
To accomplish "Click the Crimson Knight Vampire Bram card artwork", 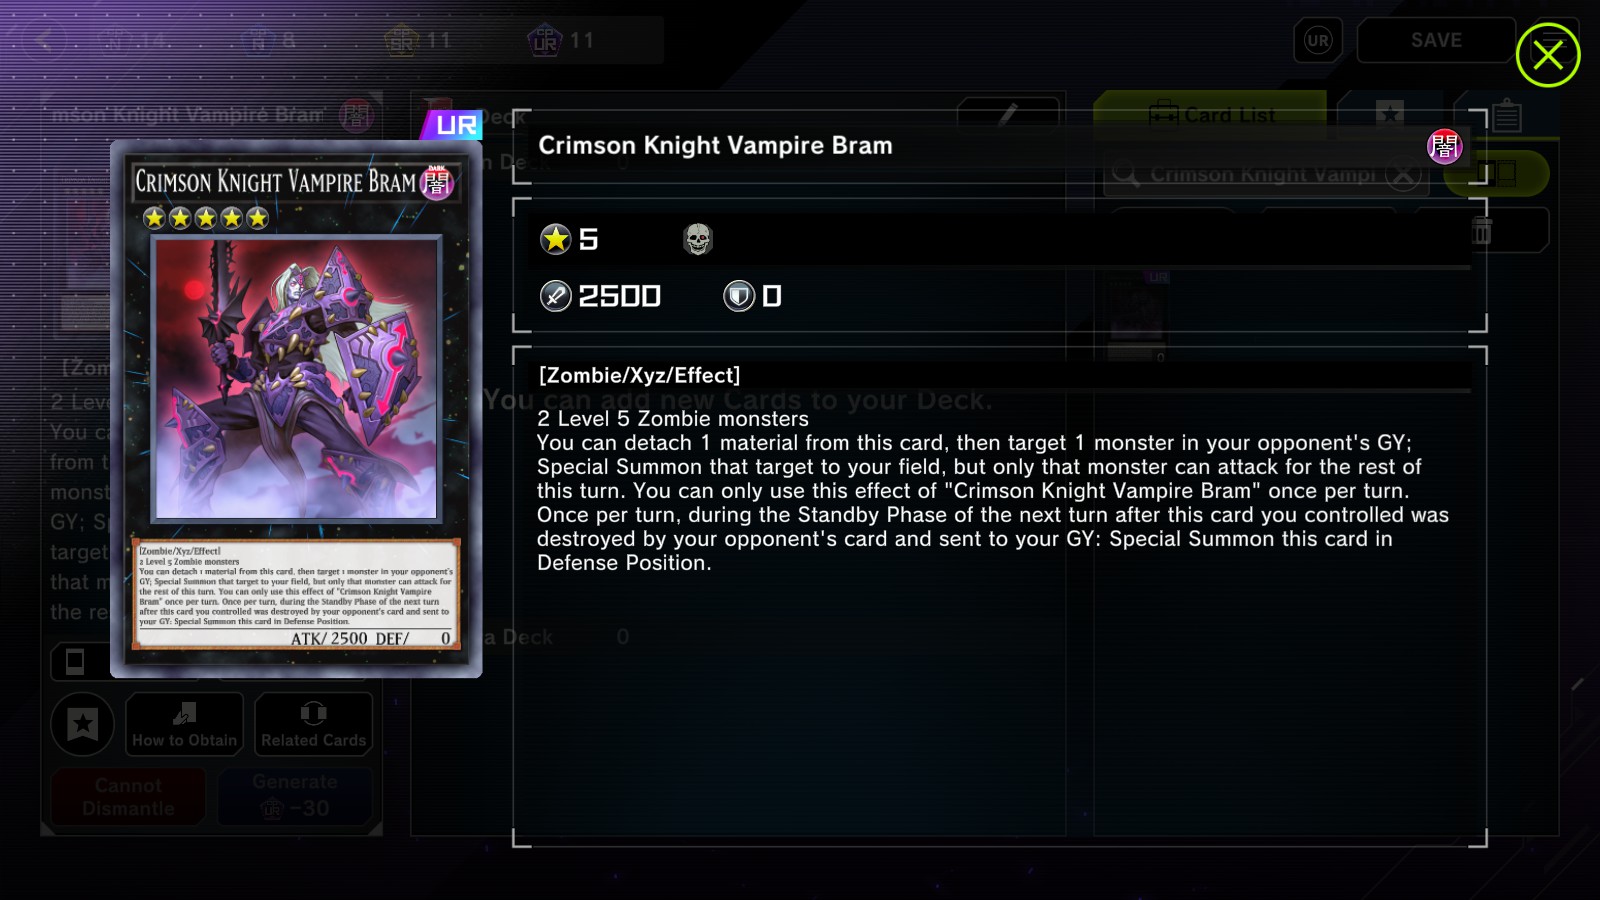I will tap(296, 379).
